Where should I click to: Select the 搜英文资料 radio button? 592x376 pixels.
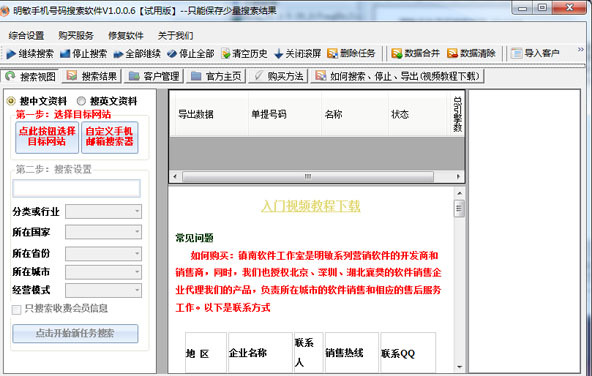point(81,101)
